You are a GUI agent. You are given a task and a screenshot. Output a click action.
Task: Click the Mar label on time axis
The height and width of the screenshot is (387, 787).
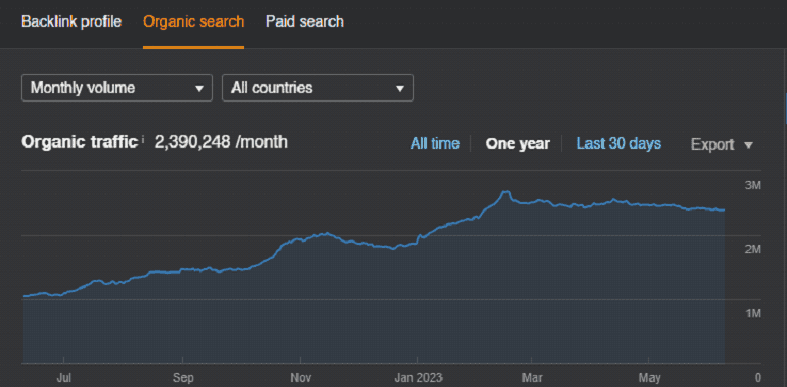coord(532,378)
